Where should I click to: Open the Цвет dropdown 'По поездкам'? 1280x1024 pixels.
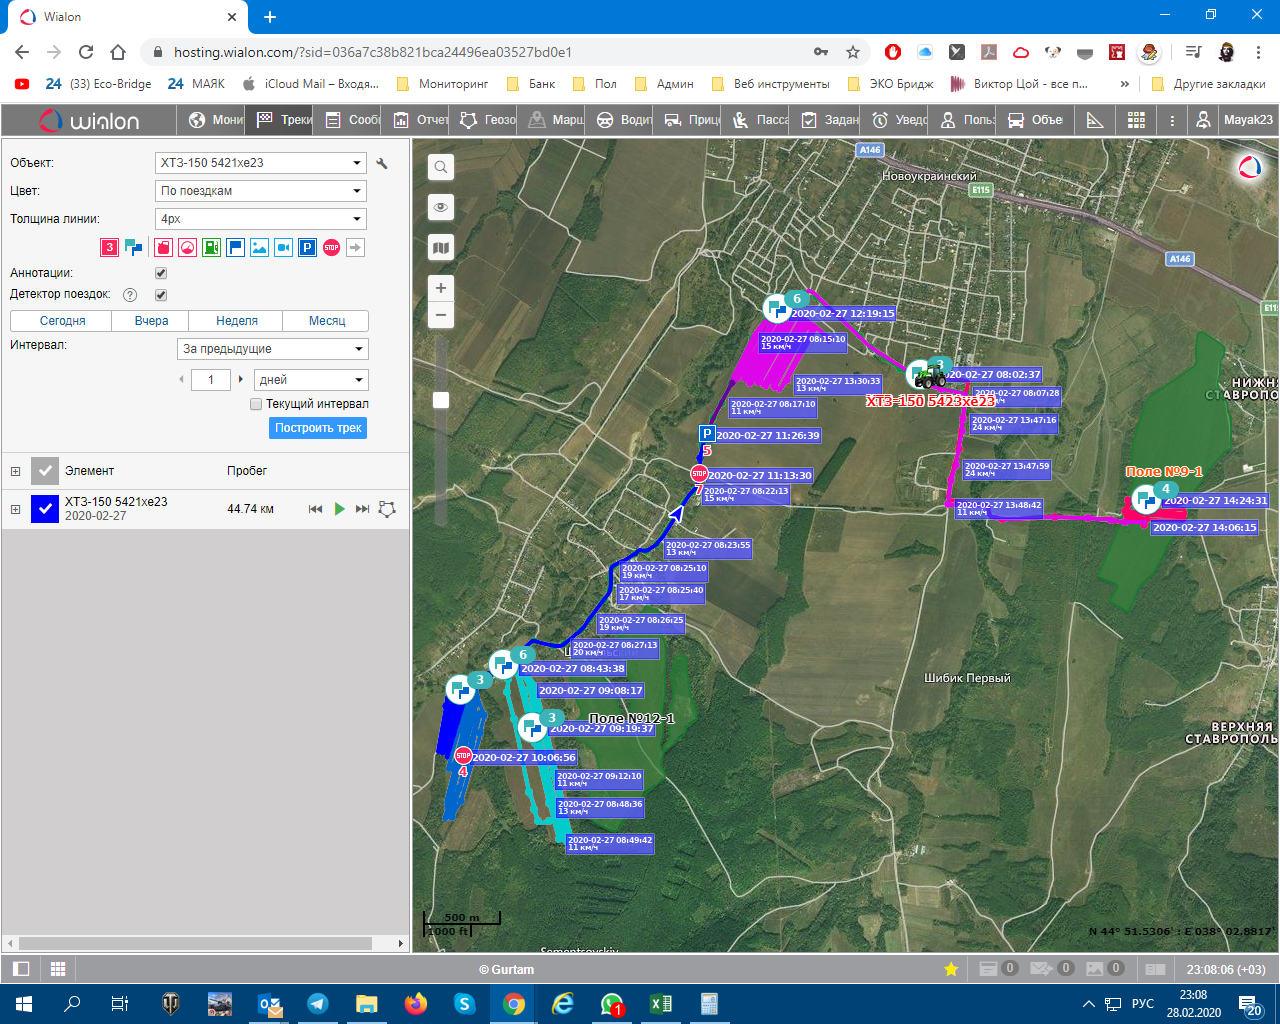(261, 191)
